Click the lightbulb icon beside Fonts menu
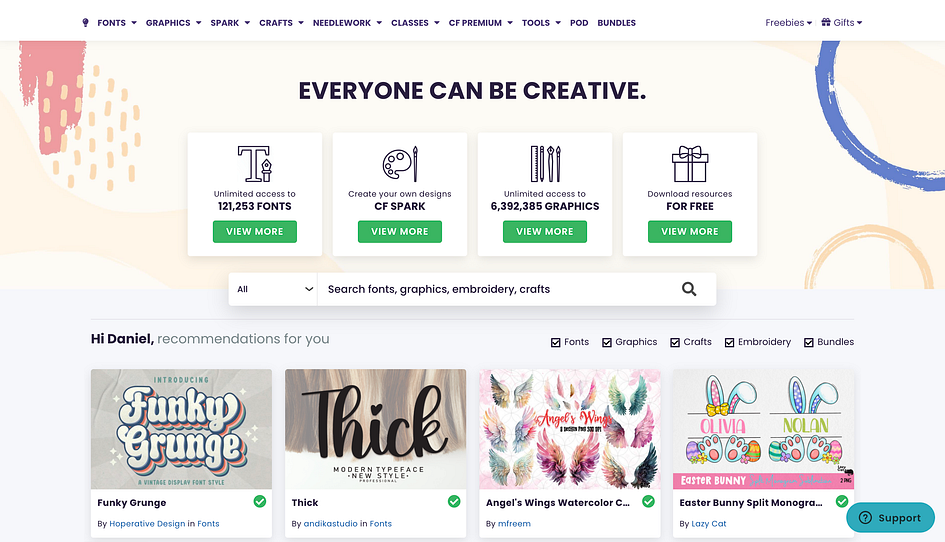This screenshot has width=945, height=542. click(85, 23)
